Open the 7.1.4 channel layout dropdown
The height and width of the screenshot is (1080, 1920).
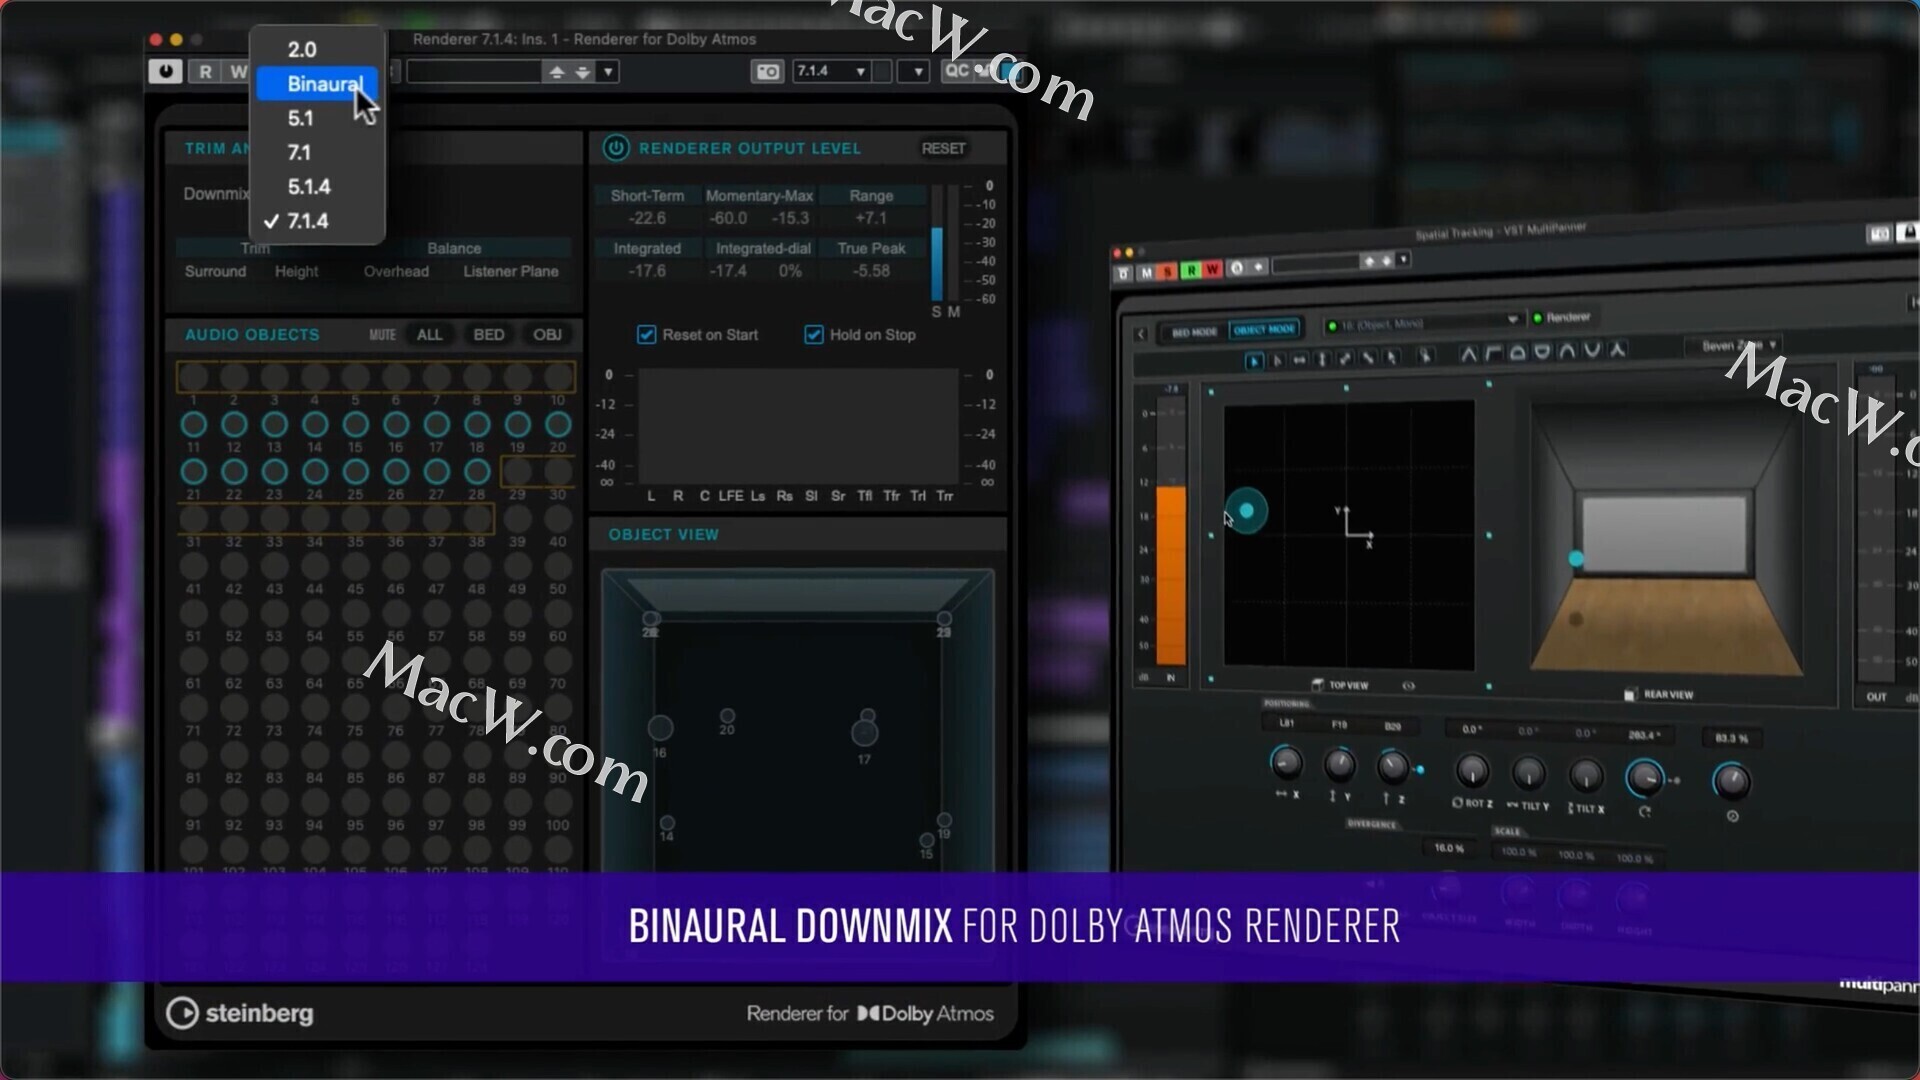832,71
